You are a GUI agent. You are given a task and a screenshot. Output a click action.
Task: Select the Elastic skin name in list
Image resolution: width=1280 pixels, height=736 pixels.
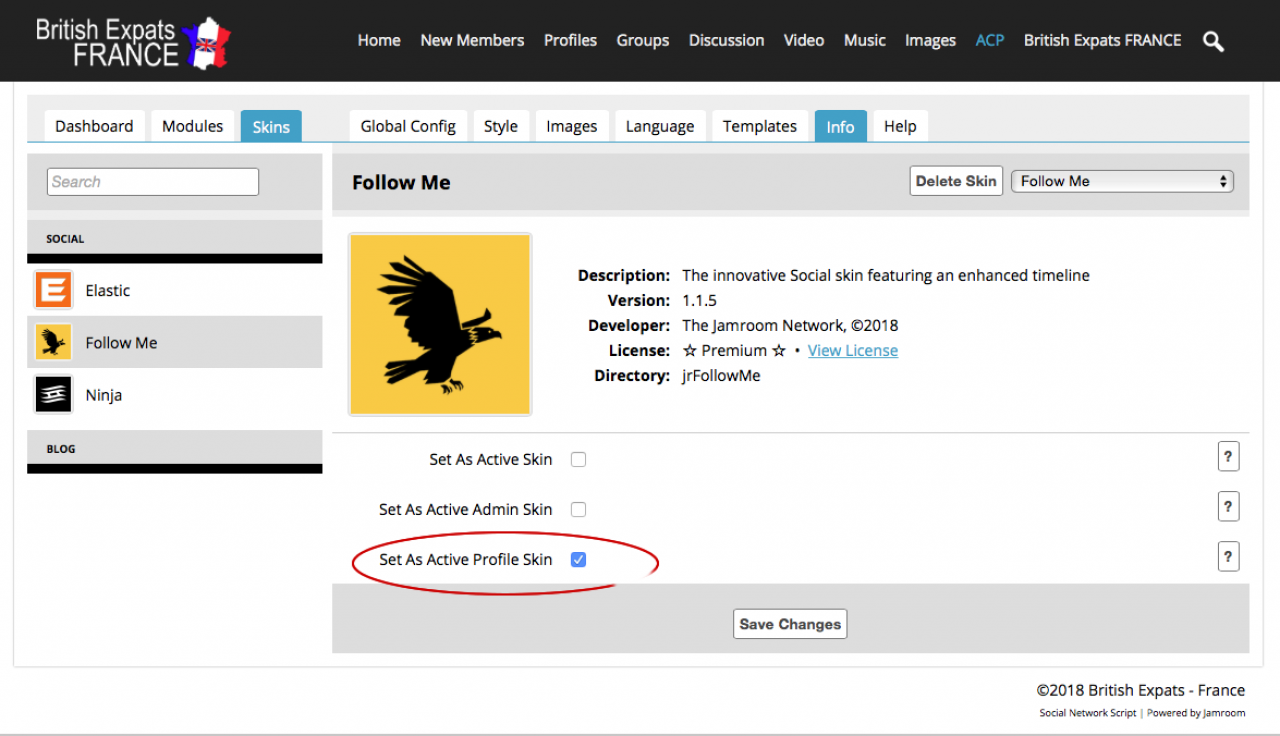108,290
